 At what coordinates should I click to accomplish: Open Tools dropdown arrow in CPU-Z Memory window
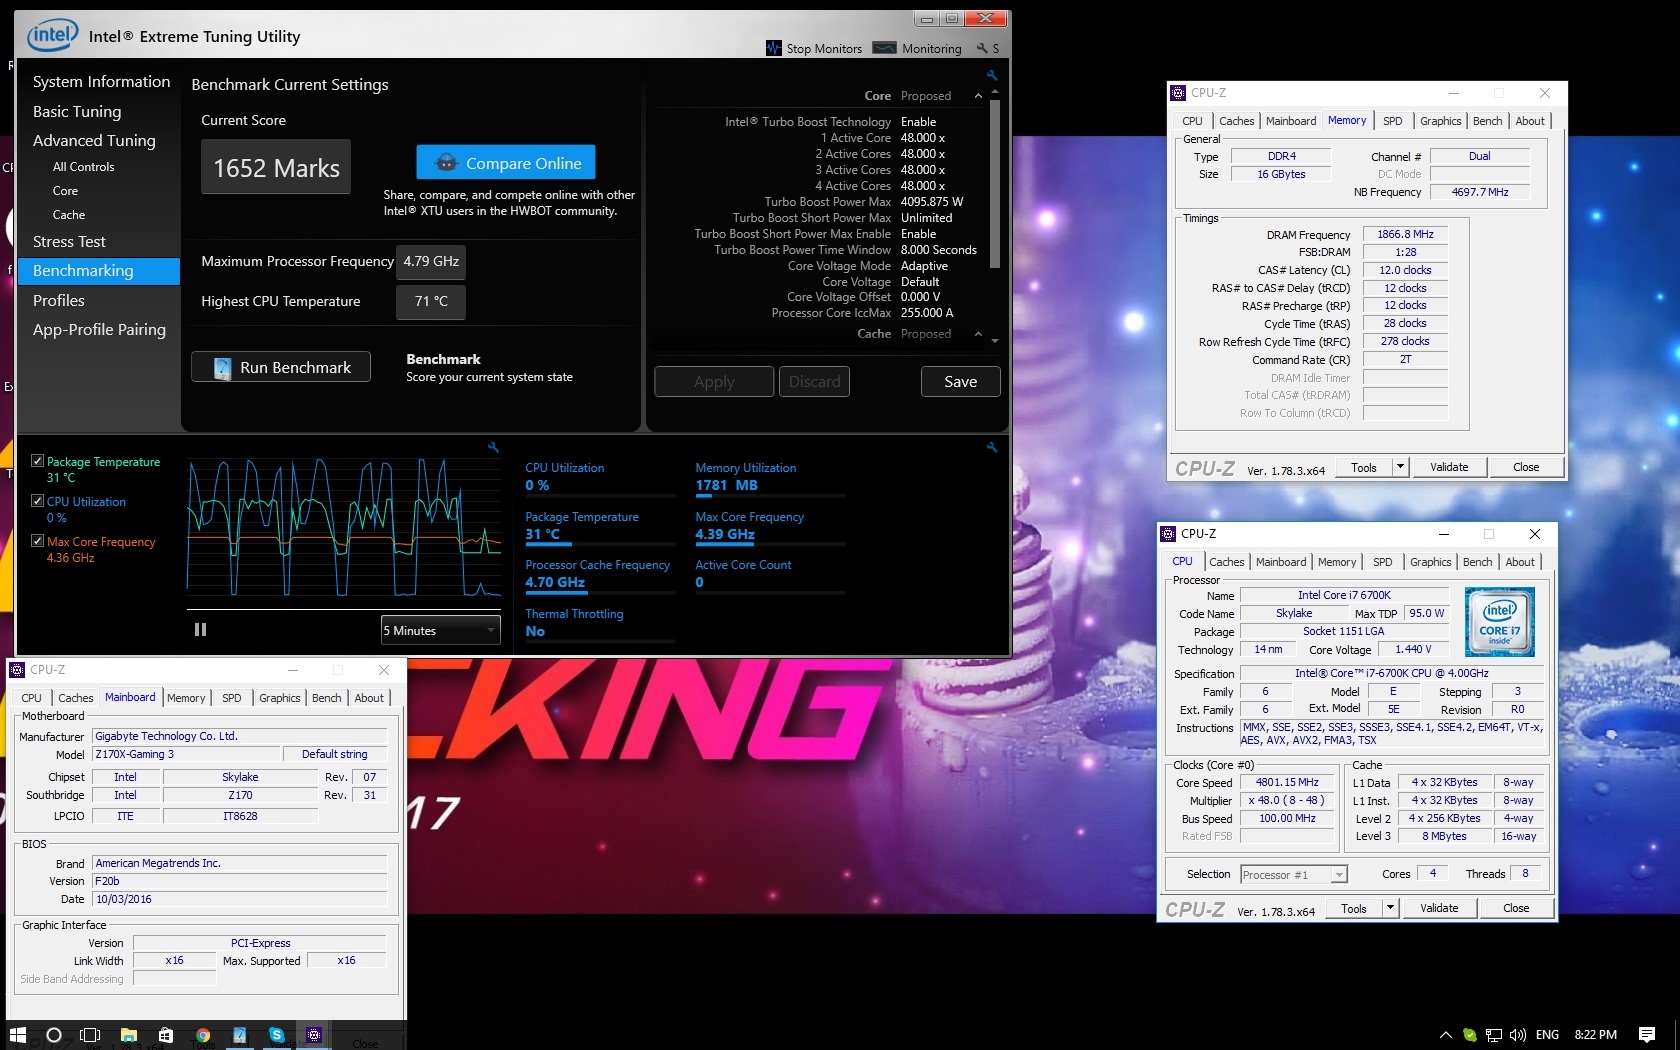pyautogui.click(x=1400, y=467)
